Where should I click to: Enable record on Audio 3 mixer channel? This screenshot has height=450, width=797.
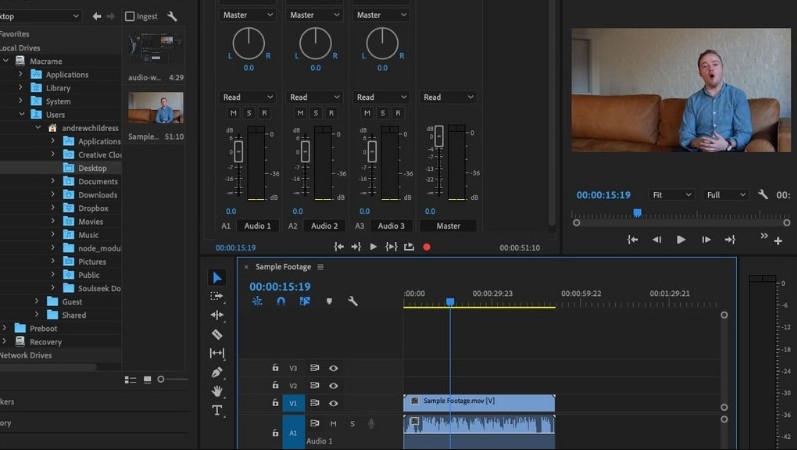pos(398,113)
